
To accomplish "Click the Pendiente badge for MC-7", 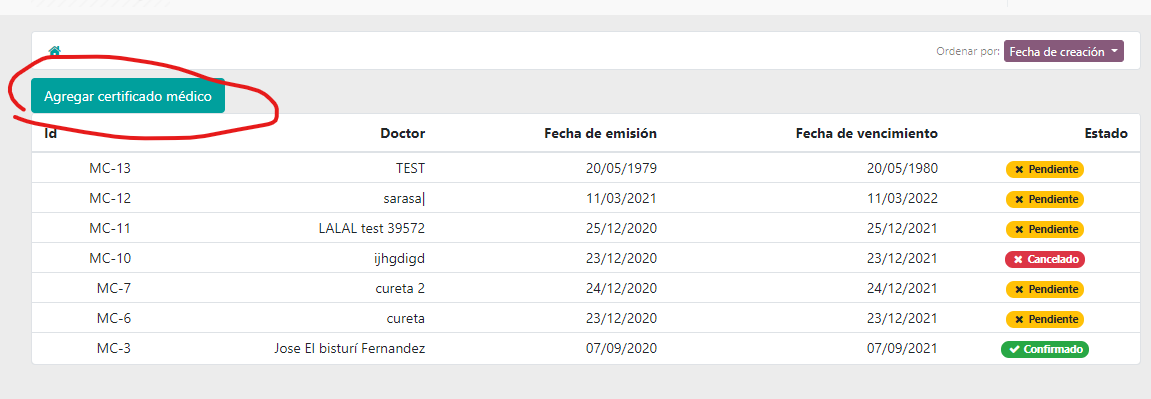I will click(1045, 290).
